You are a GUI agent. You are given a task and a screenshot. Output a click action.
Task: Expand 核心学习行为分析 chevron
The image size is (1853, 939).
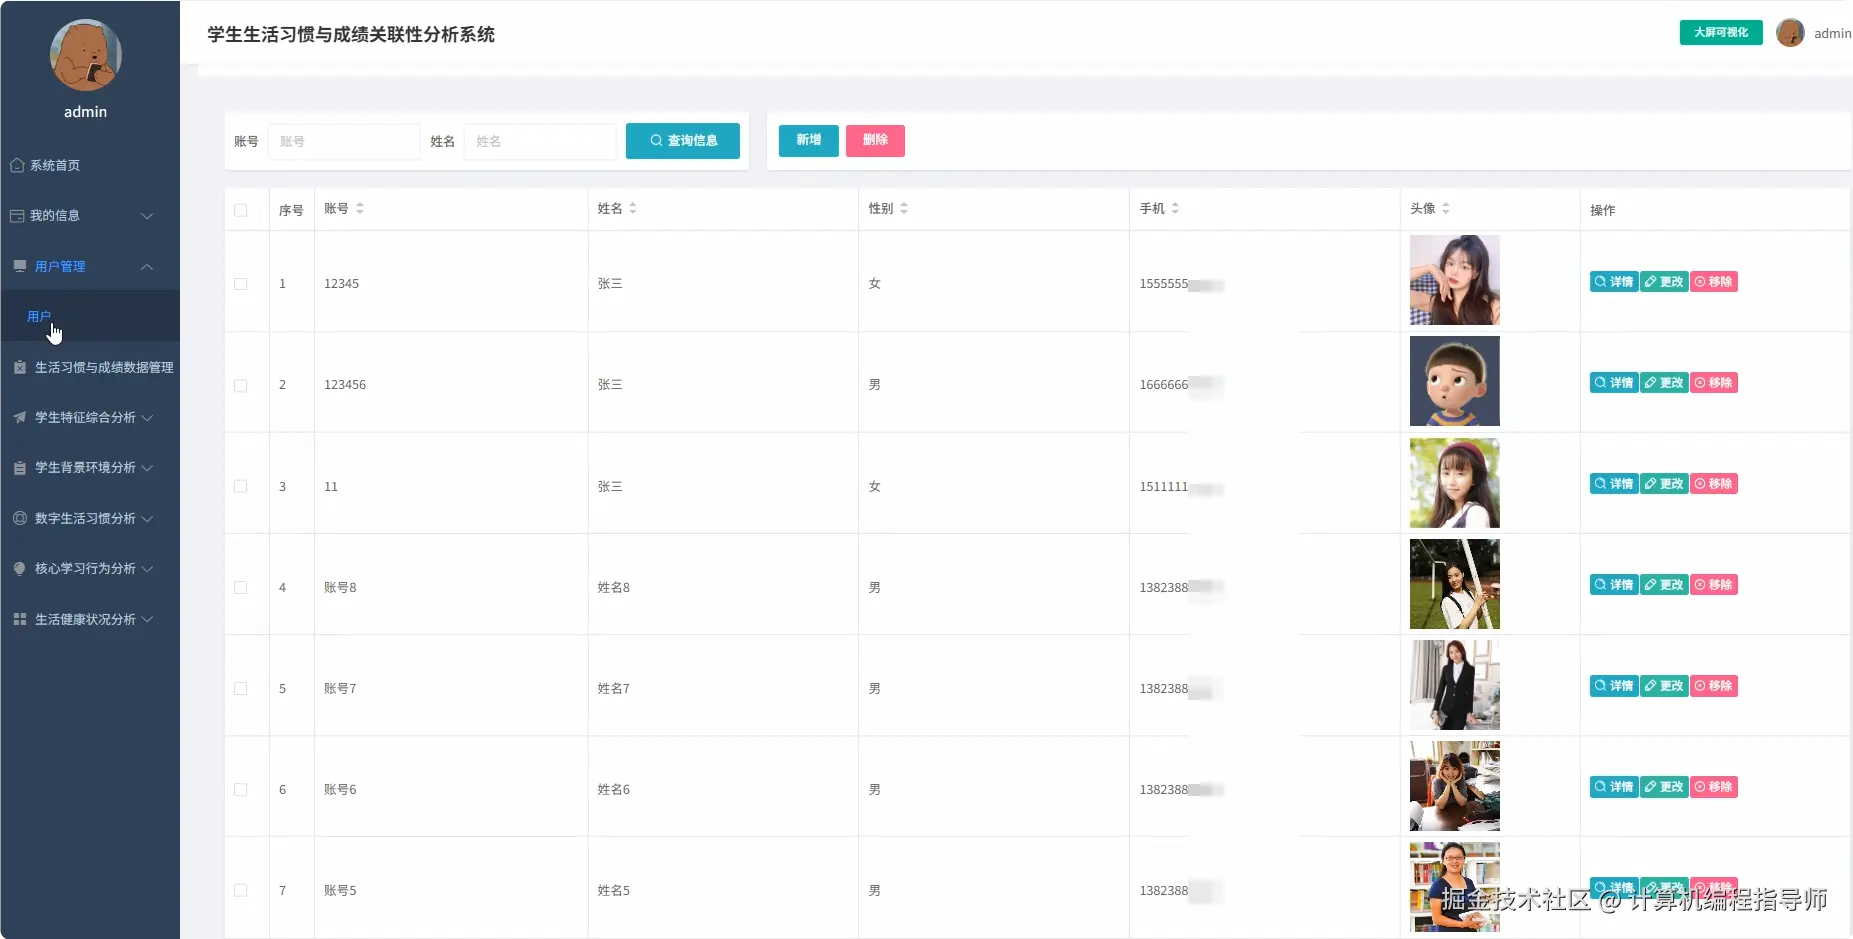[x=147, y=569]
